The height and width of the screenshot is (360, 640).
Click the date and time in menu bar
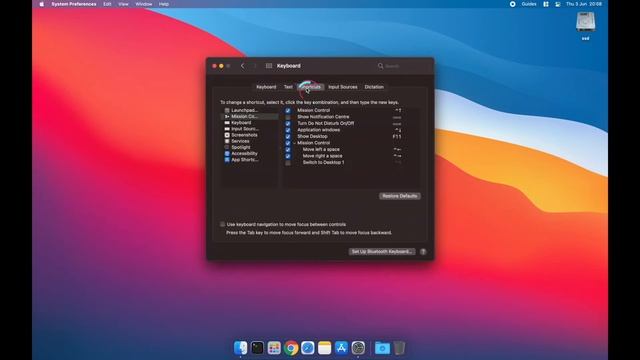click(x=584, y=4)
